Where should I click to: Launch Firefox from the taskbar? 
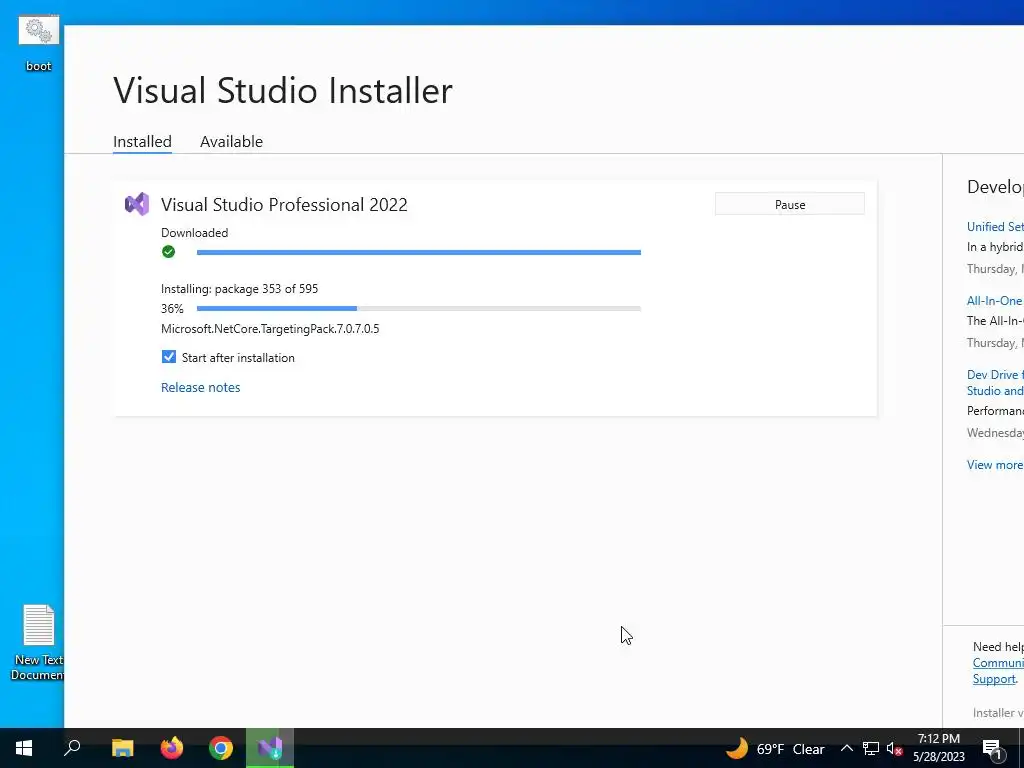coord(172,748)
